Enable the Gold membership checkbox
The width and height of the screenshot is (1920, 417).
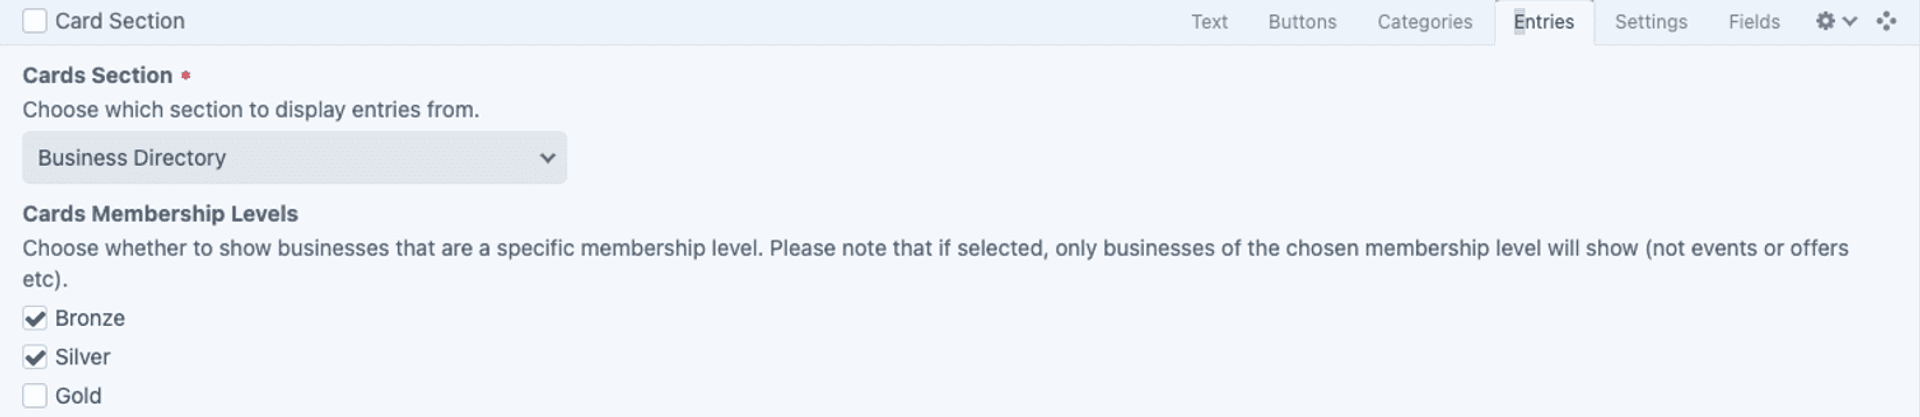click(35, 396)
